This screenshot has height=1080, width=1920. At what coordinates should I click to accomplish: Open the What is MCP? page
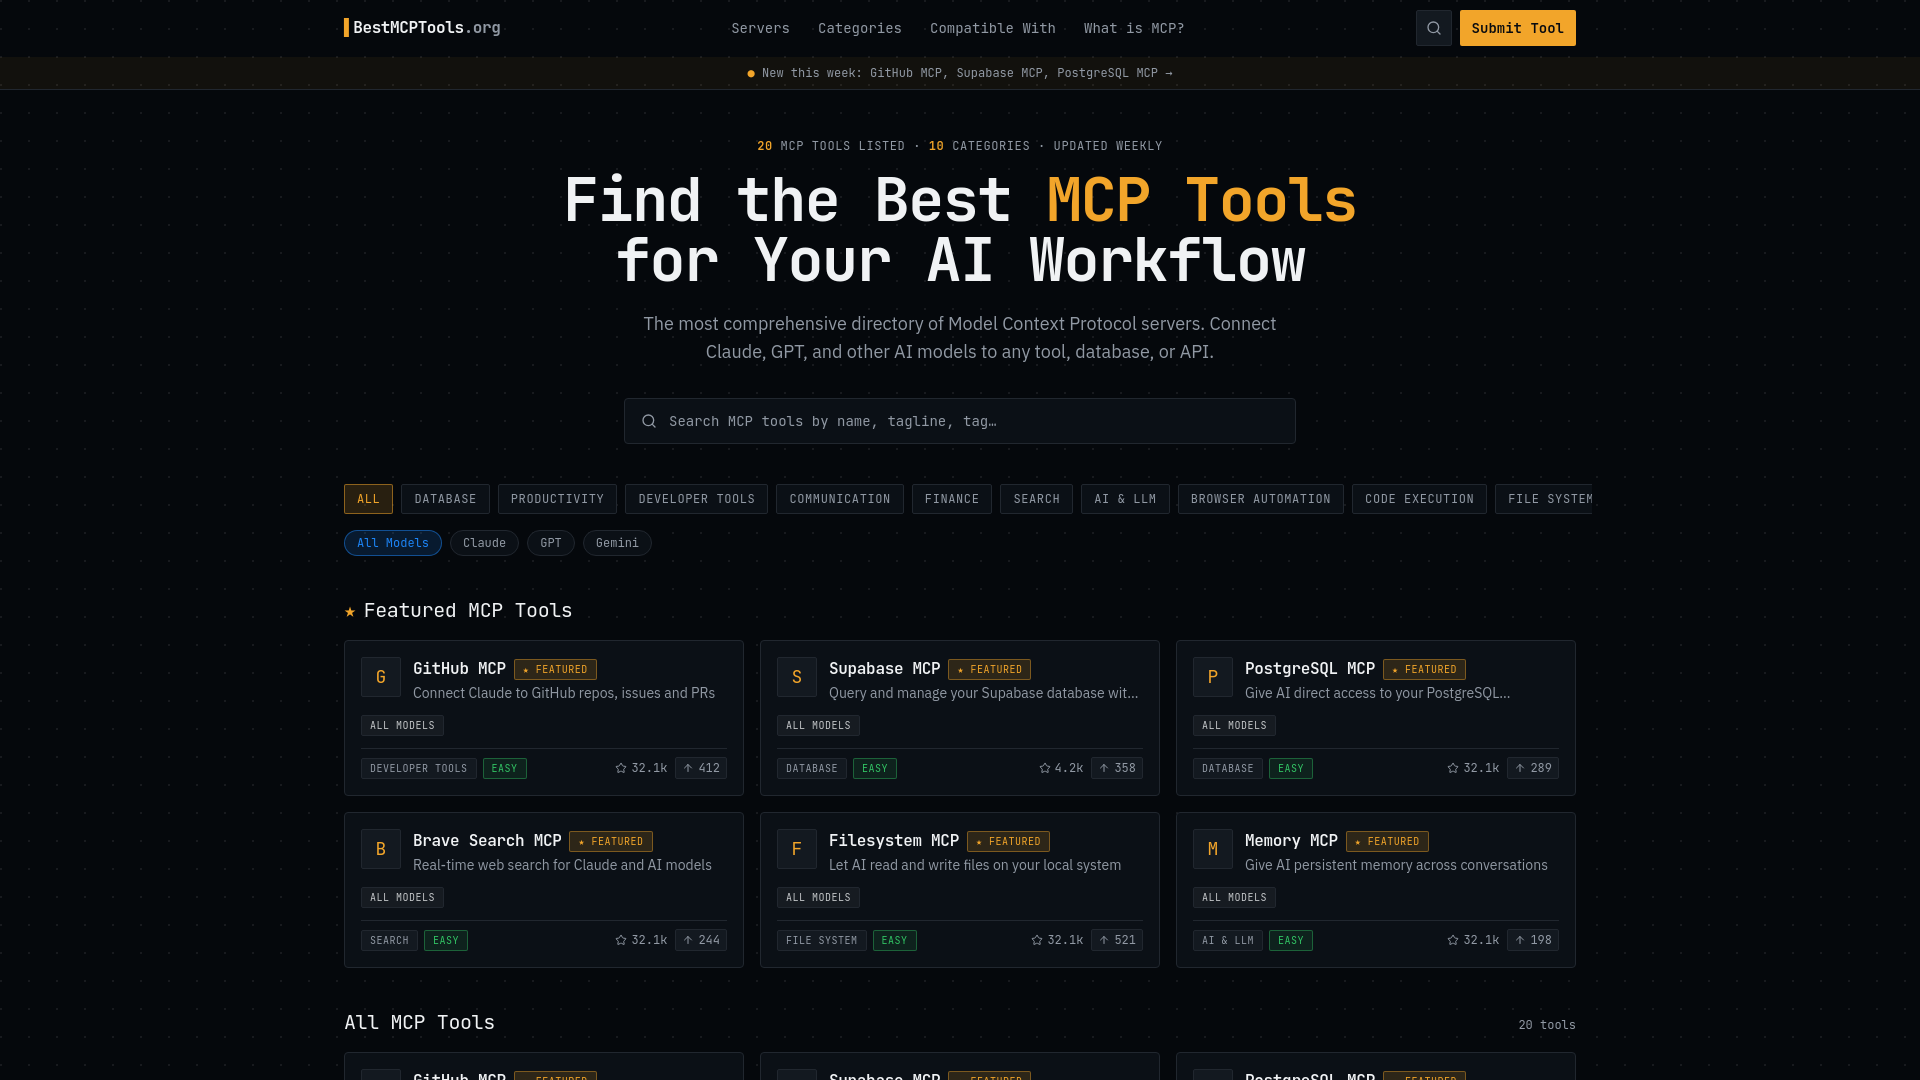point(1134,28)
